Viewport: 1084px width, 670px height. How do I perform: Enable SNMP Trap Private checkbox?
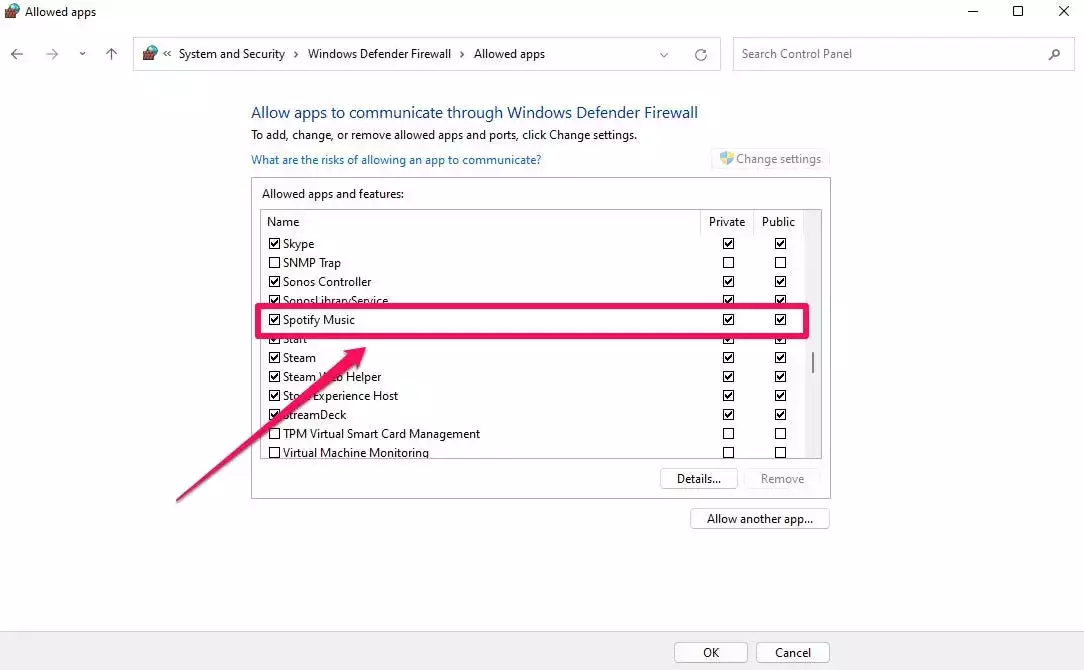click(x=728, y=263)
